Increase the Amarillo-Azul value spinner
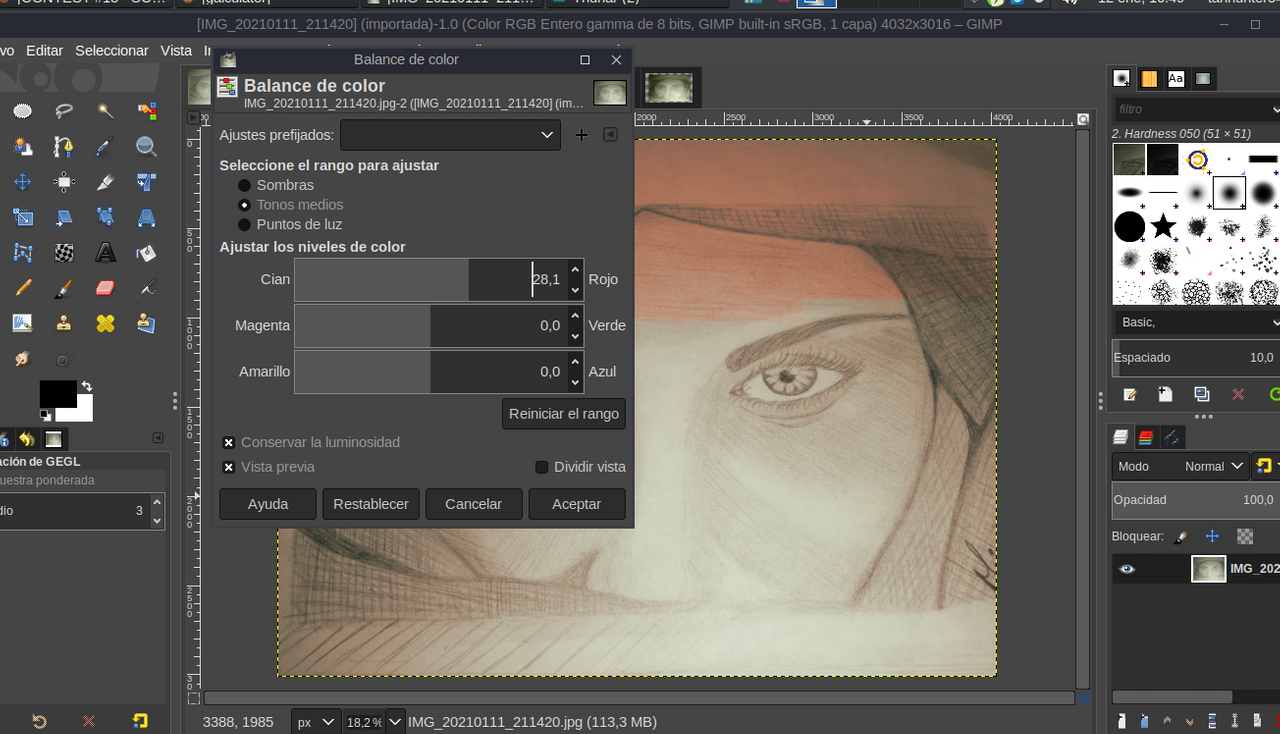Image resolution: width=1280 pixels, height=734 pixels. 575,361
